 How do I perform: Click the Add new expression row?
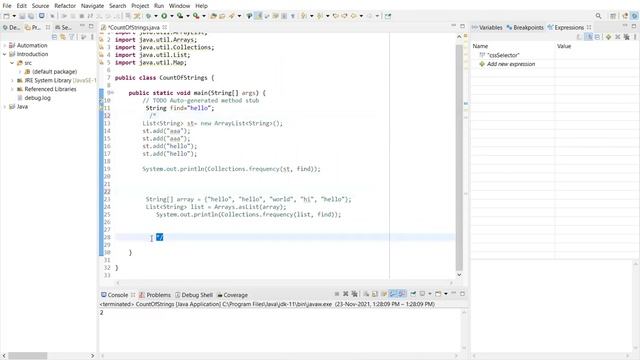click(x=511, y=64)
